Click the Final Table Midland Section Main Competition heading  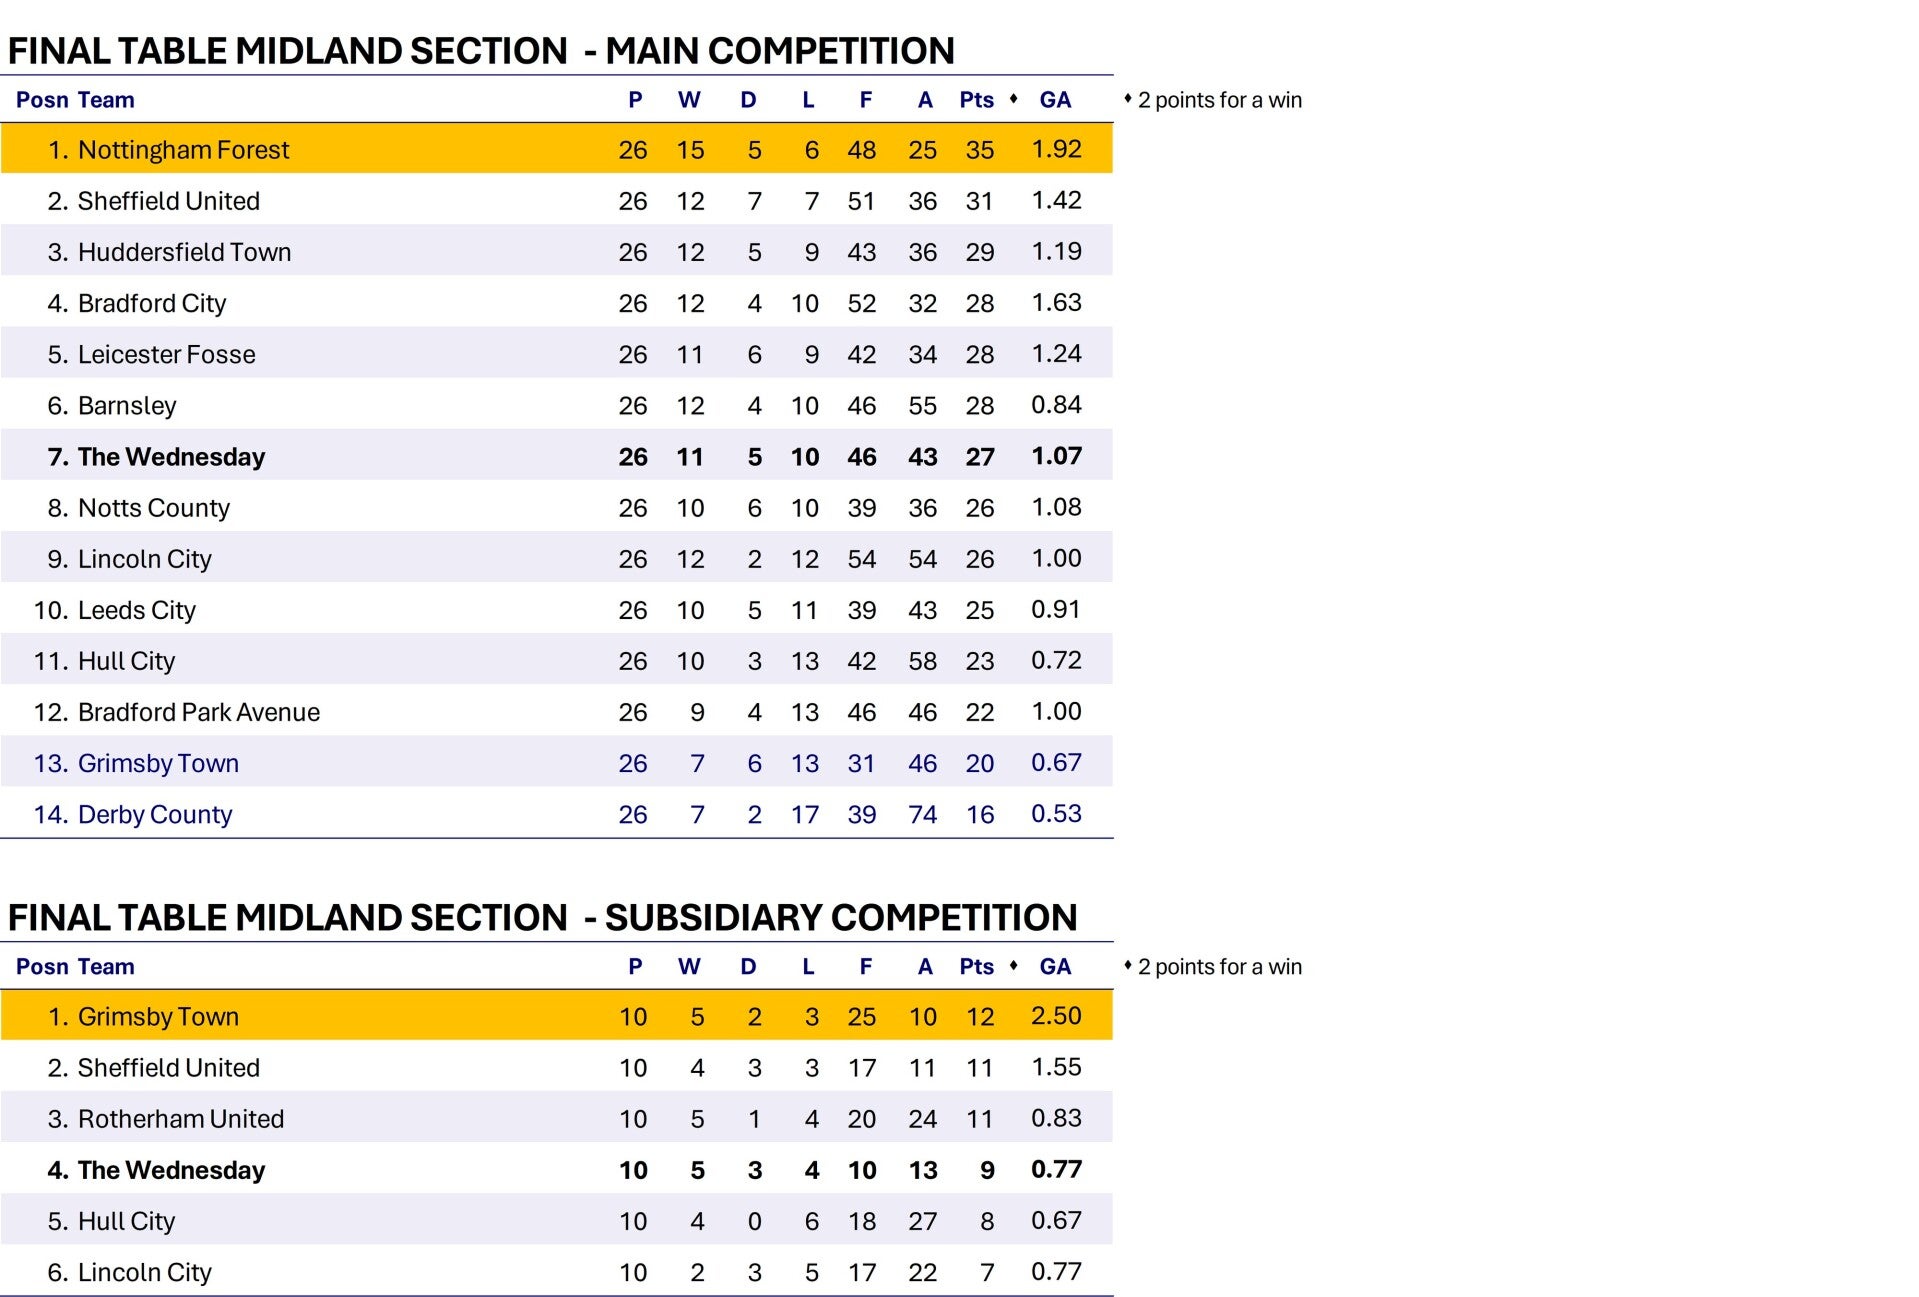tap(481, 50)
